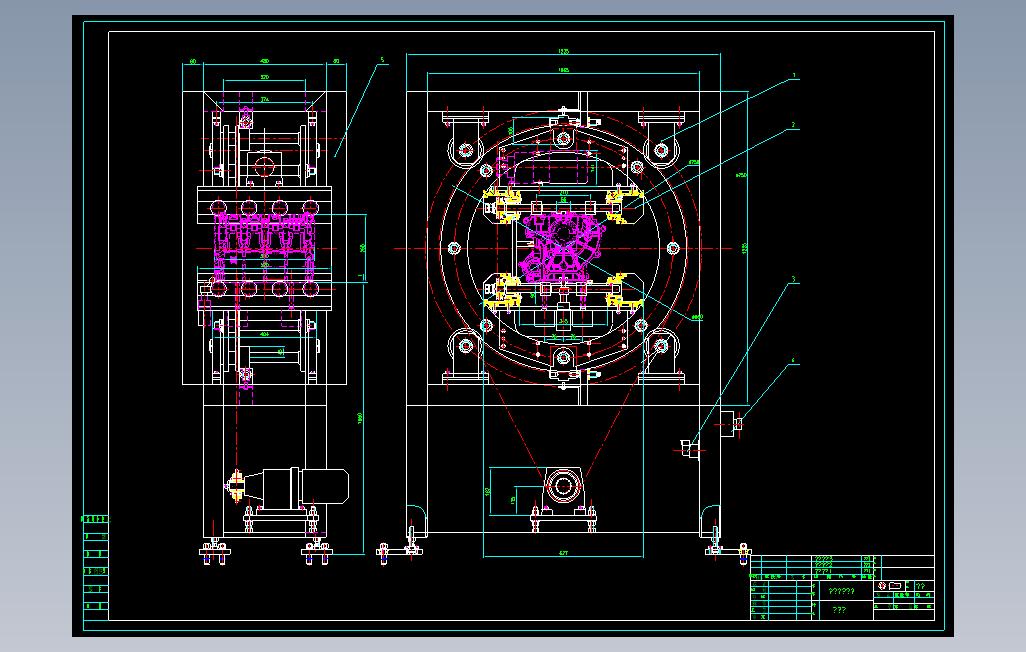Select the 175 height dimension near the drive pulley

[513, 500]
